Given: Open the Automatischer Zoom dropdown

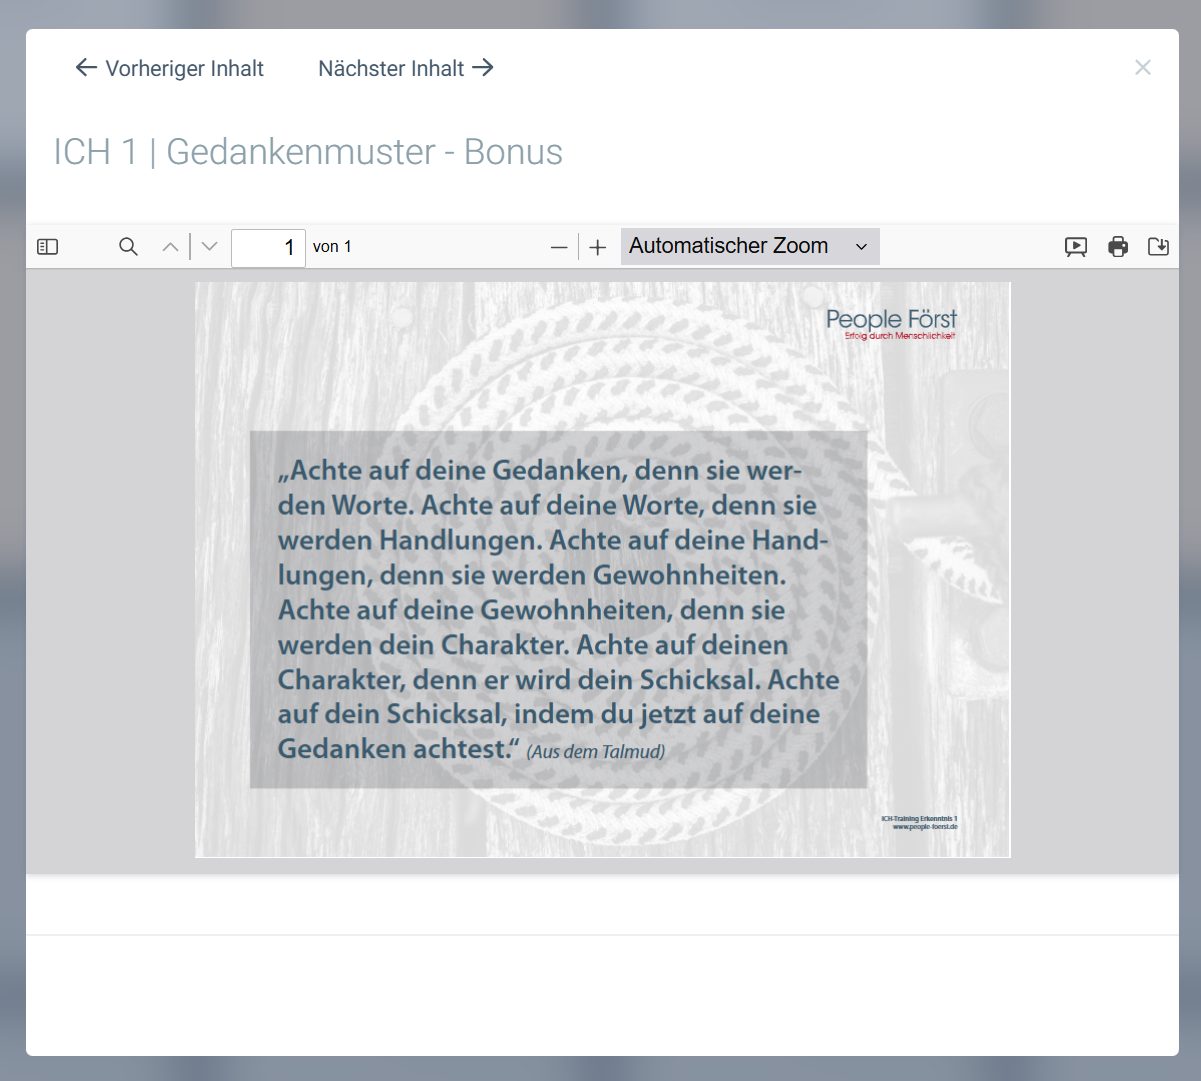Looking at the screenshot, I should 749,246.
